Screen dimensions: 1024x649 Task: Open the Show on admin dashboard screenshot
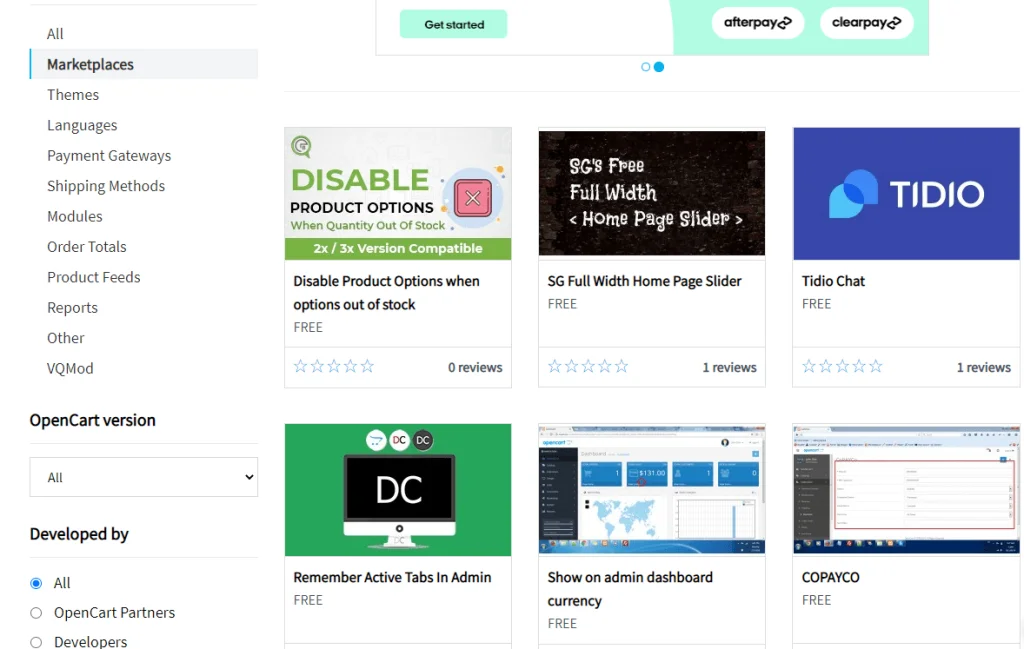[652, 490]
